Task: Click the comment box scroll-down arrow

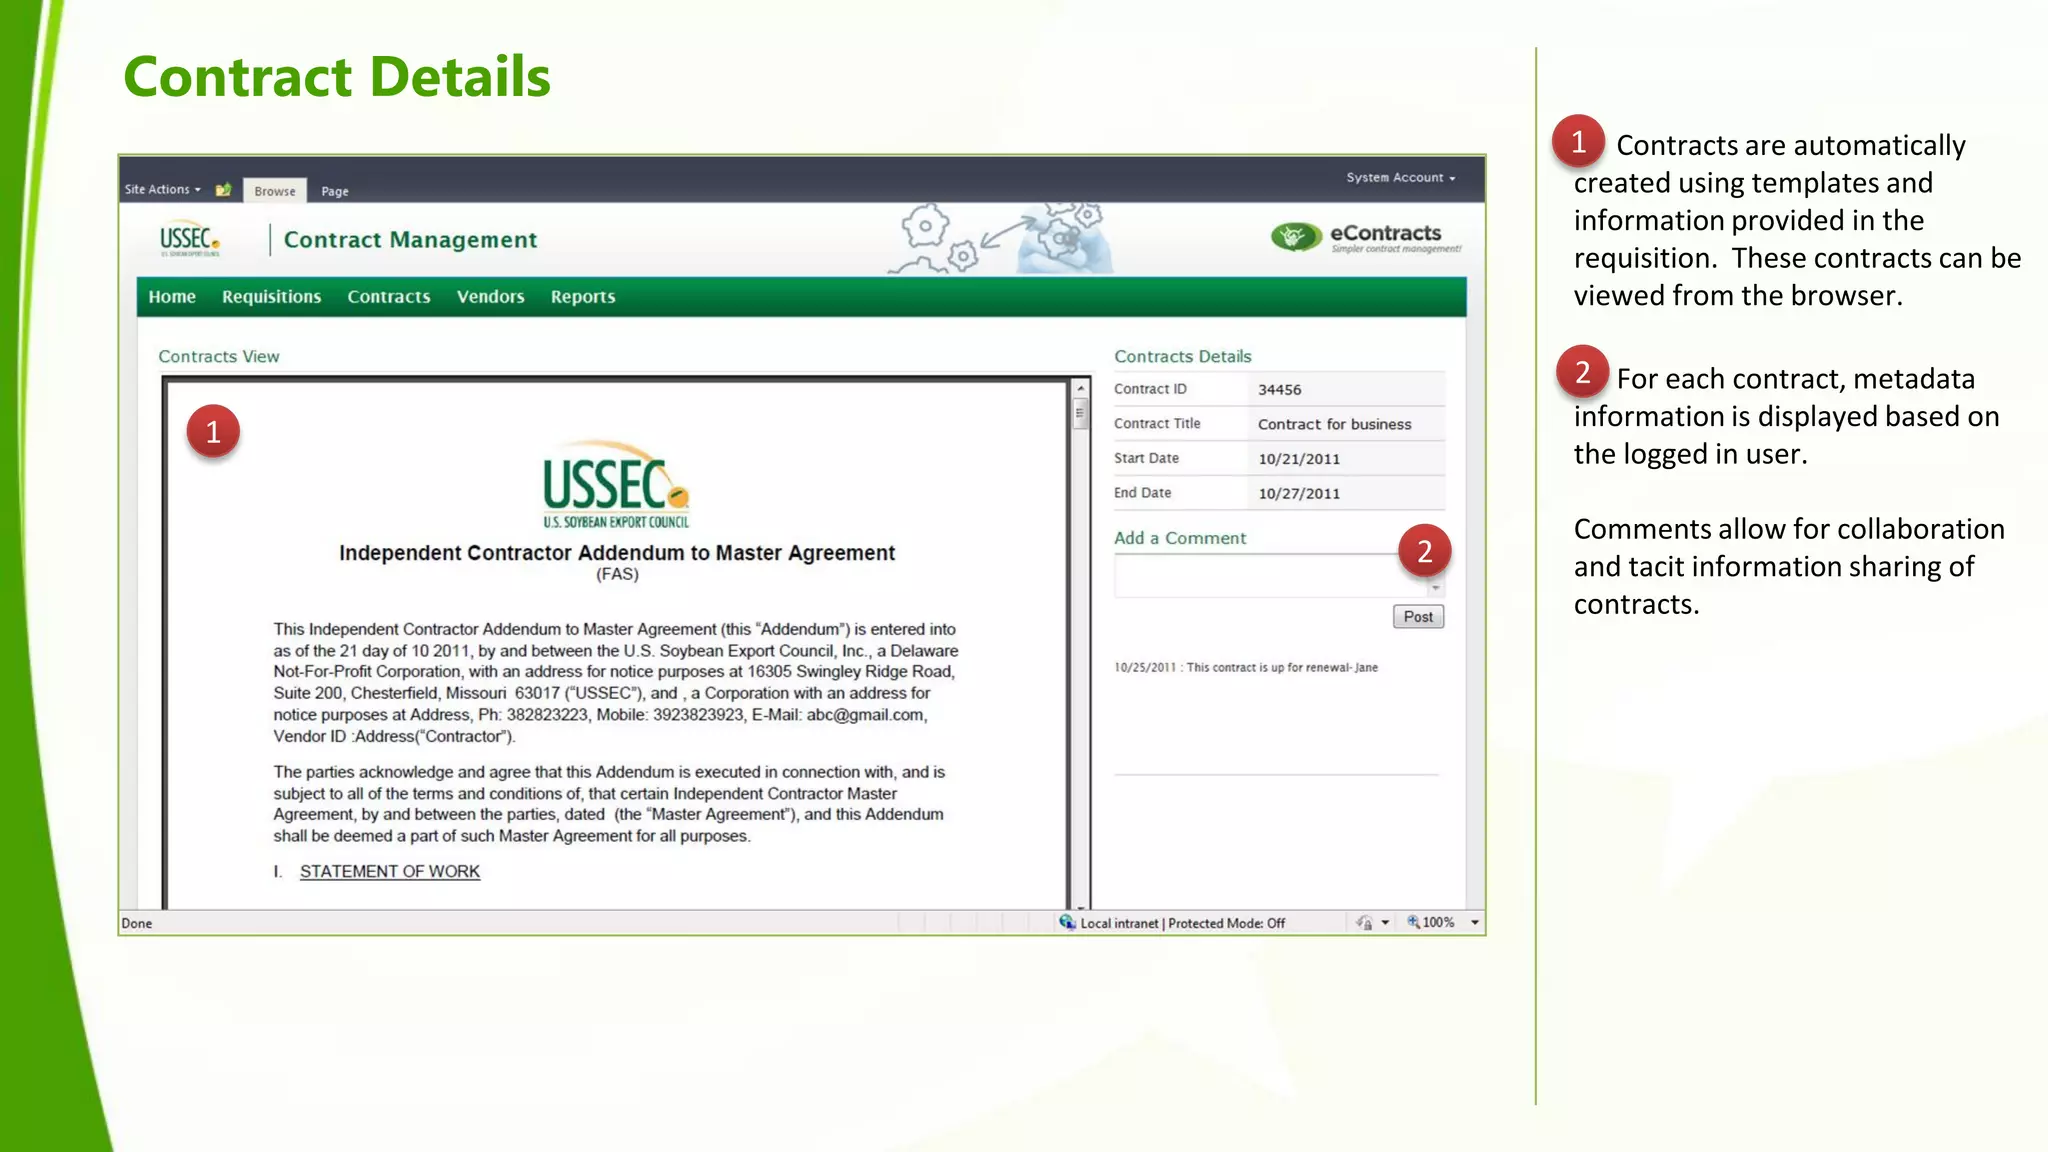Action: tap(1436, 589)
